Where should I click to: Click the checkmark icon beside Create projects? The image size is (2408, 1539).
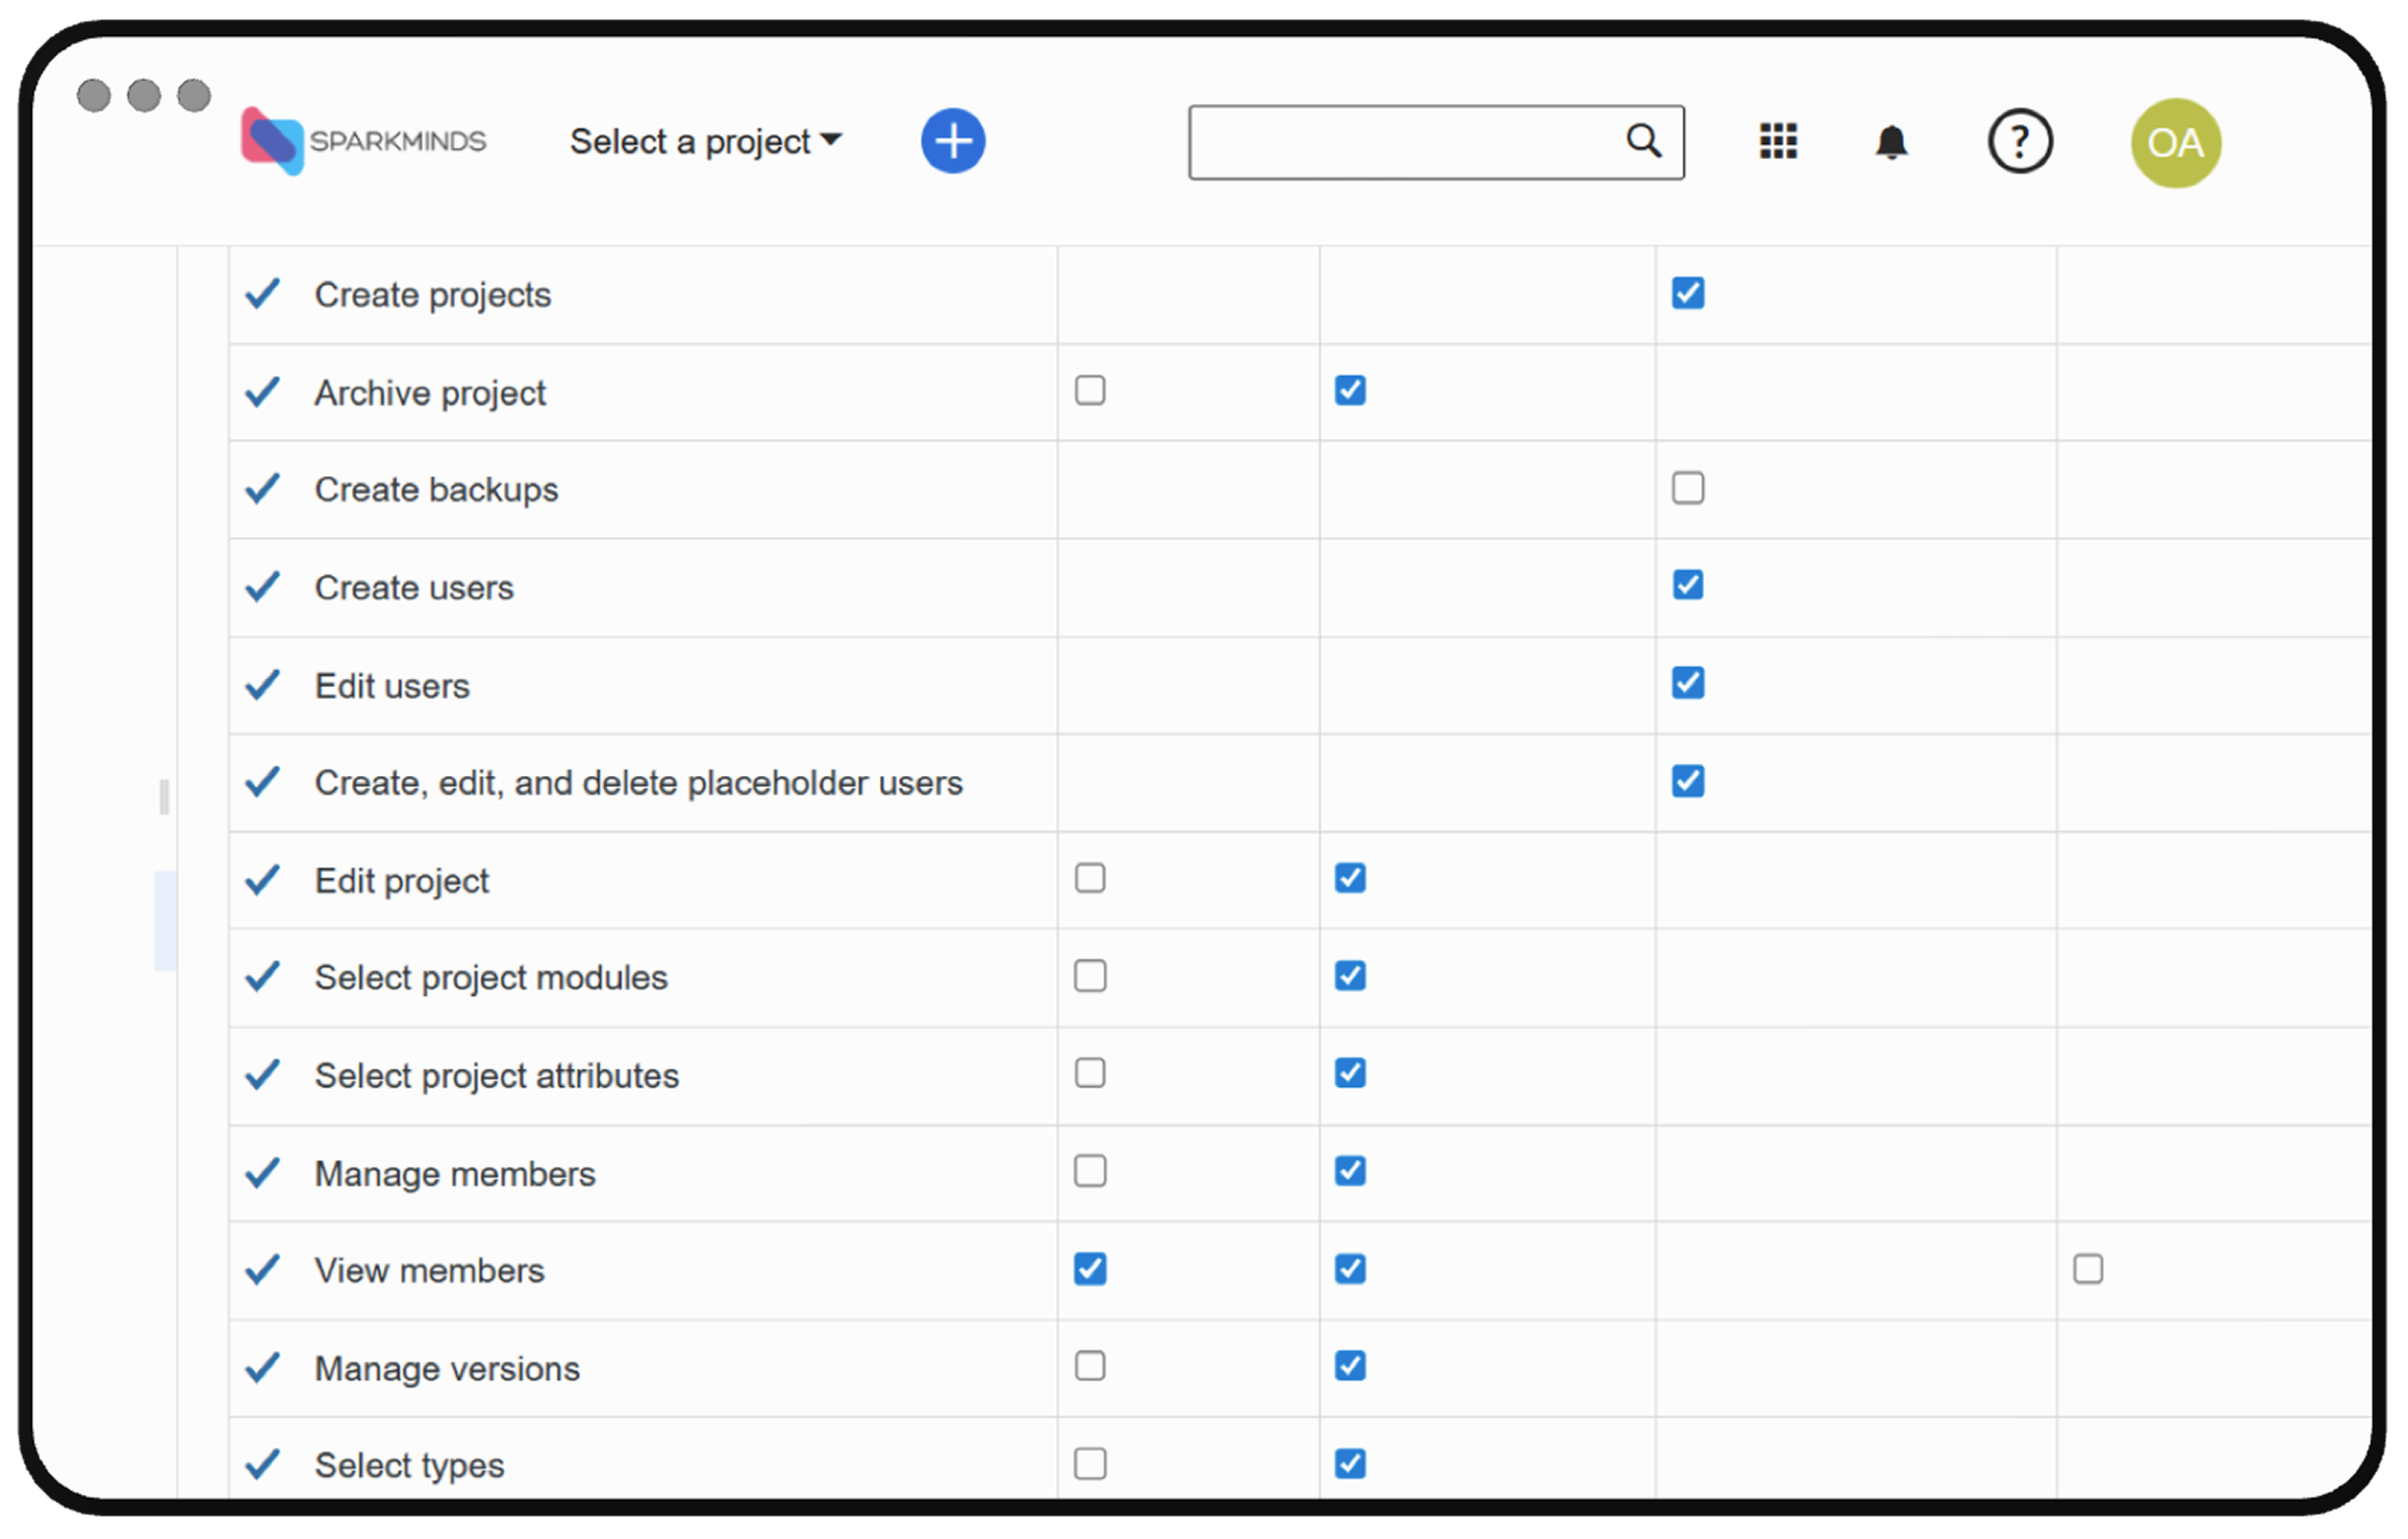(262, 294)
